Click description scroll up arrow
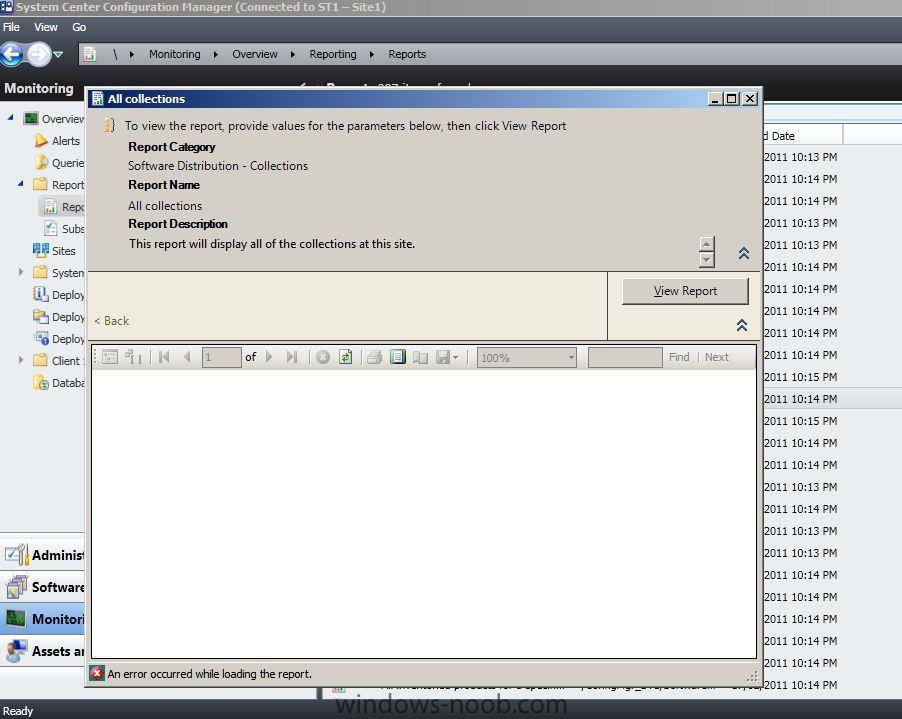 (x=706, y=244)
